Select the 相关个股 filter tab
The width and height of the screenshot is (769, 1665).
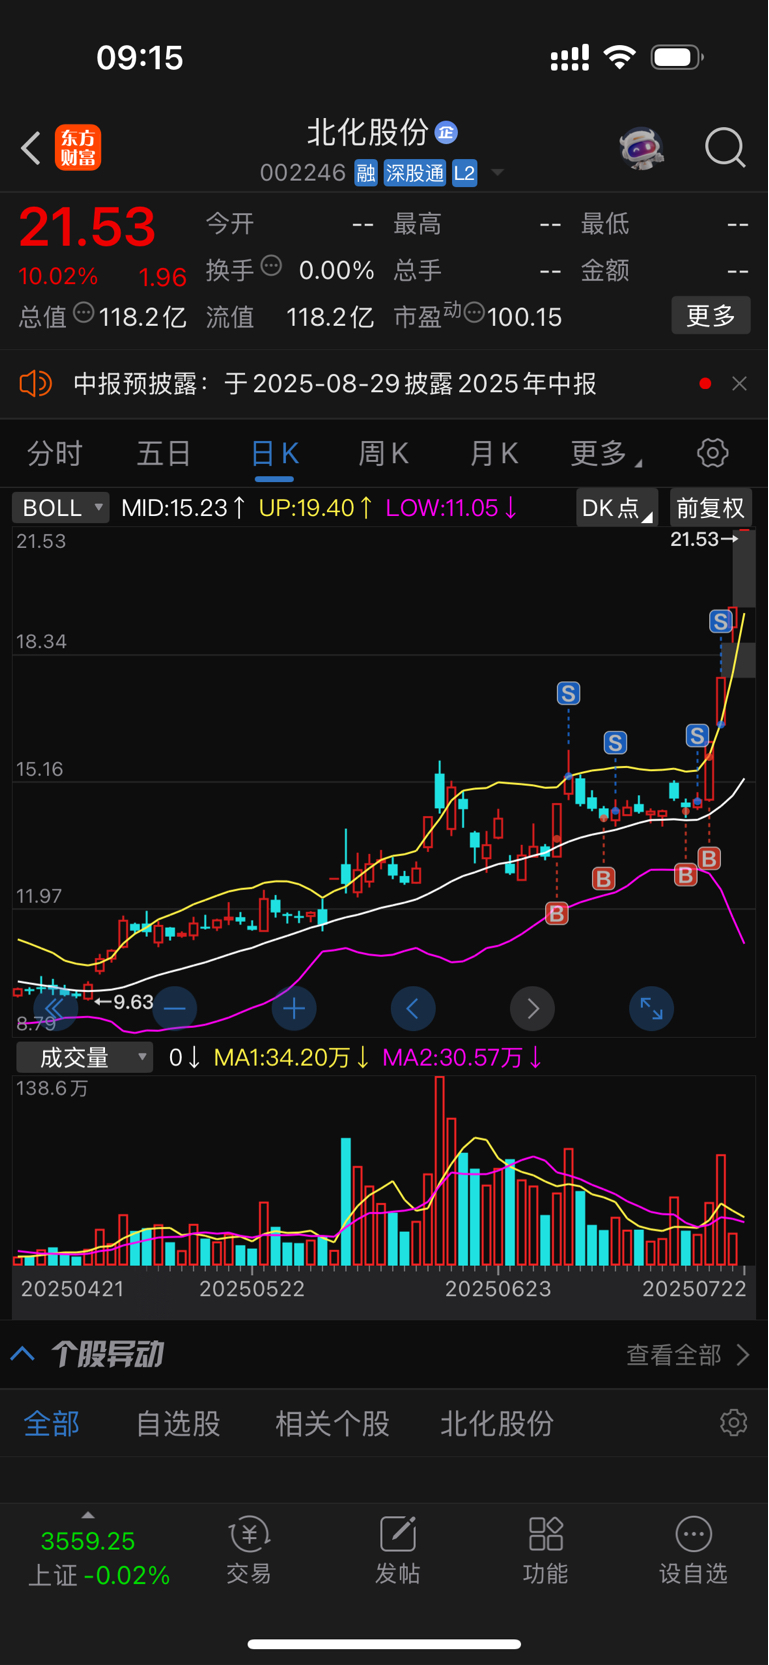coord(332,1424)
